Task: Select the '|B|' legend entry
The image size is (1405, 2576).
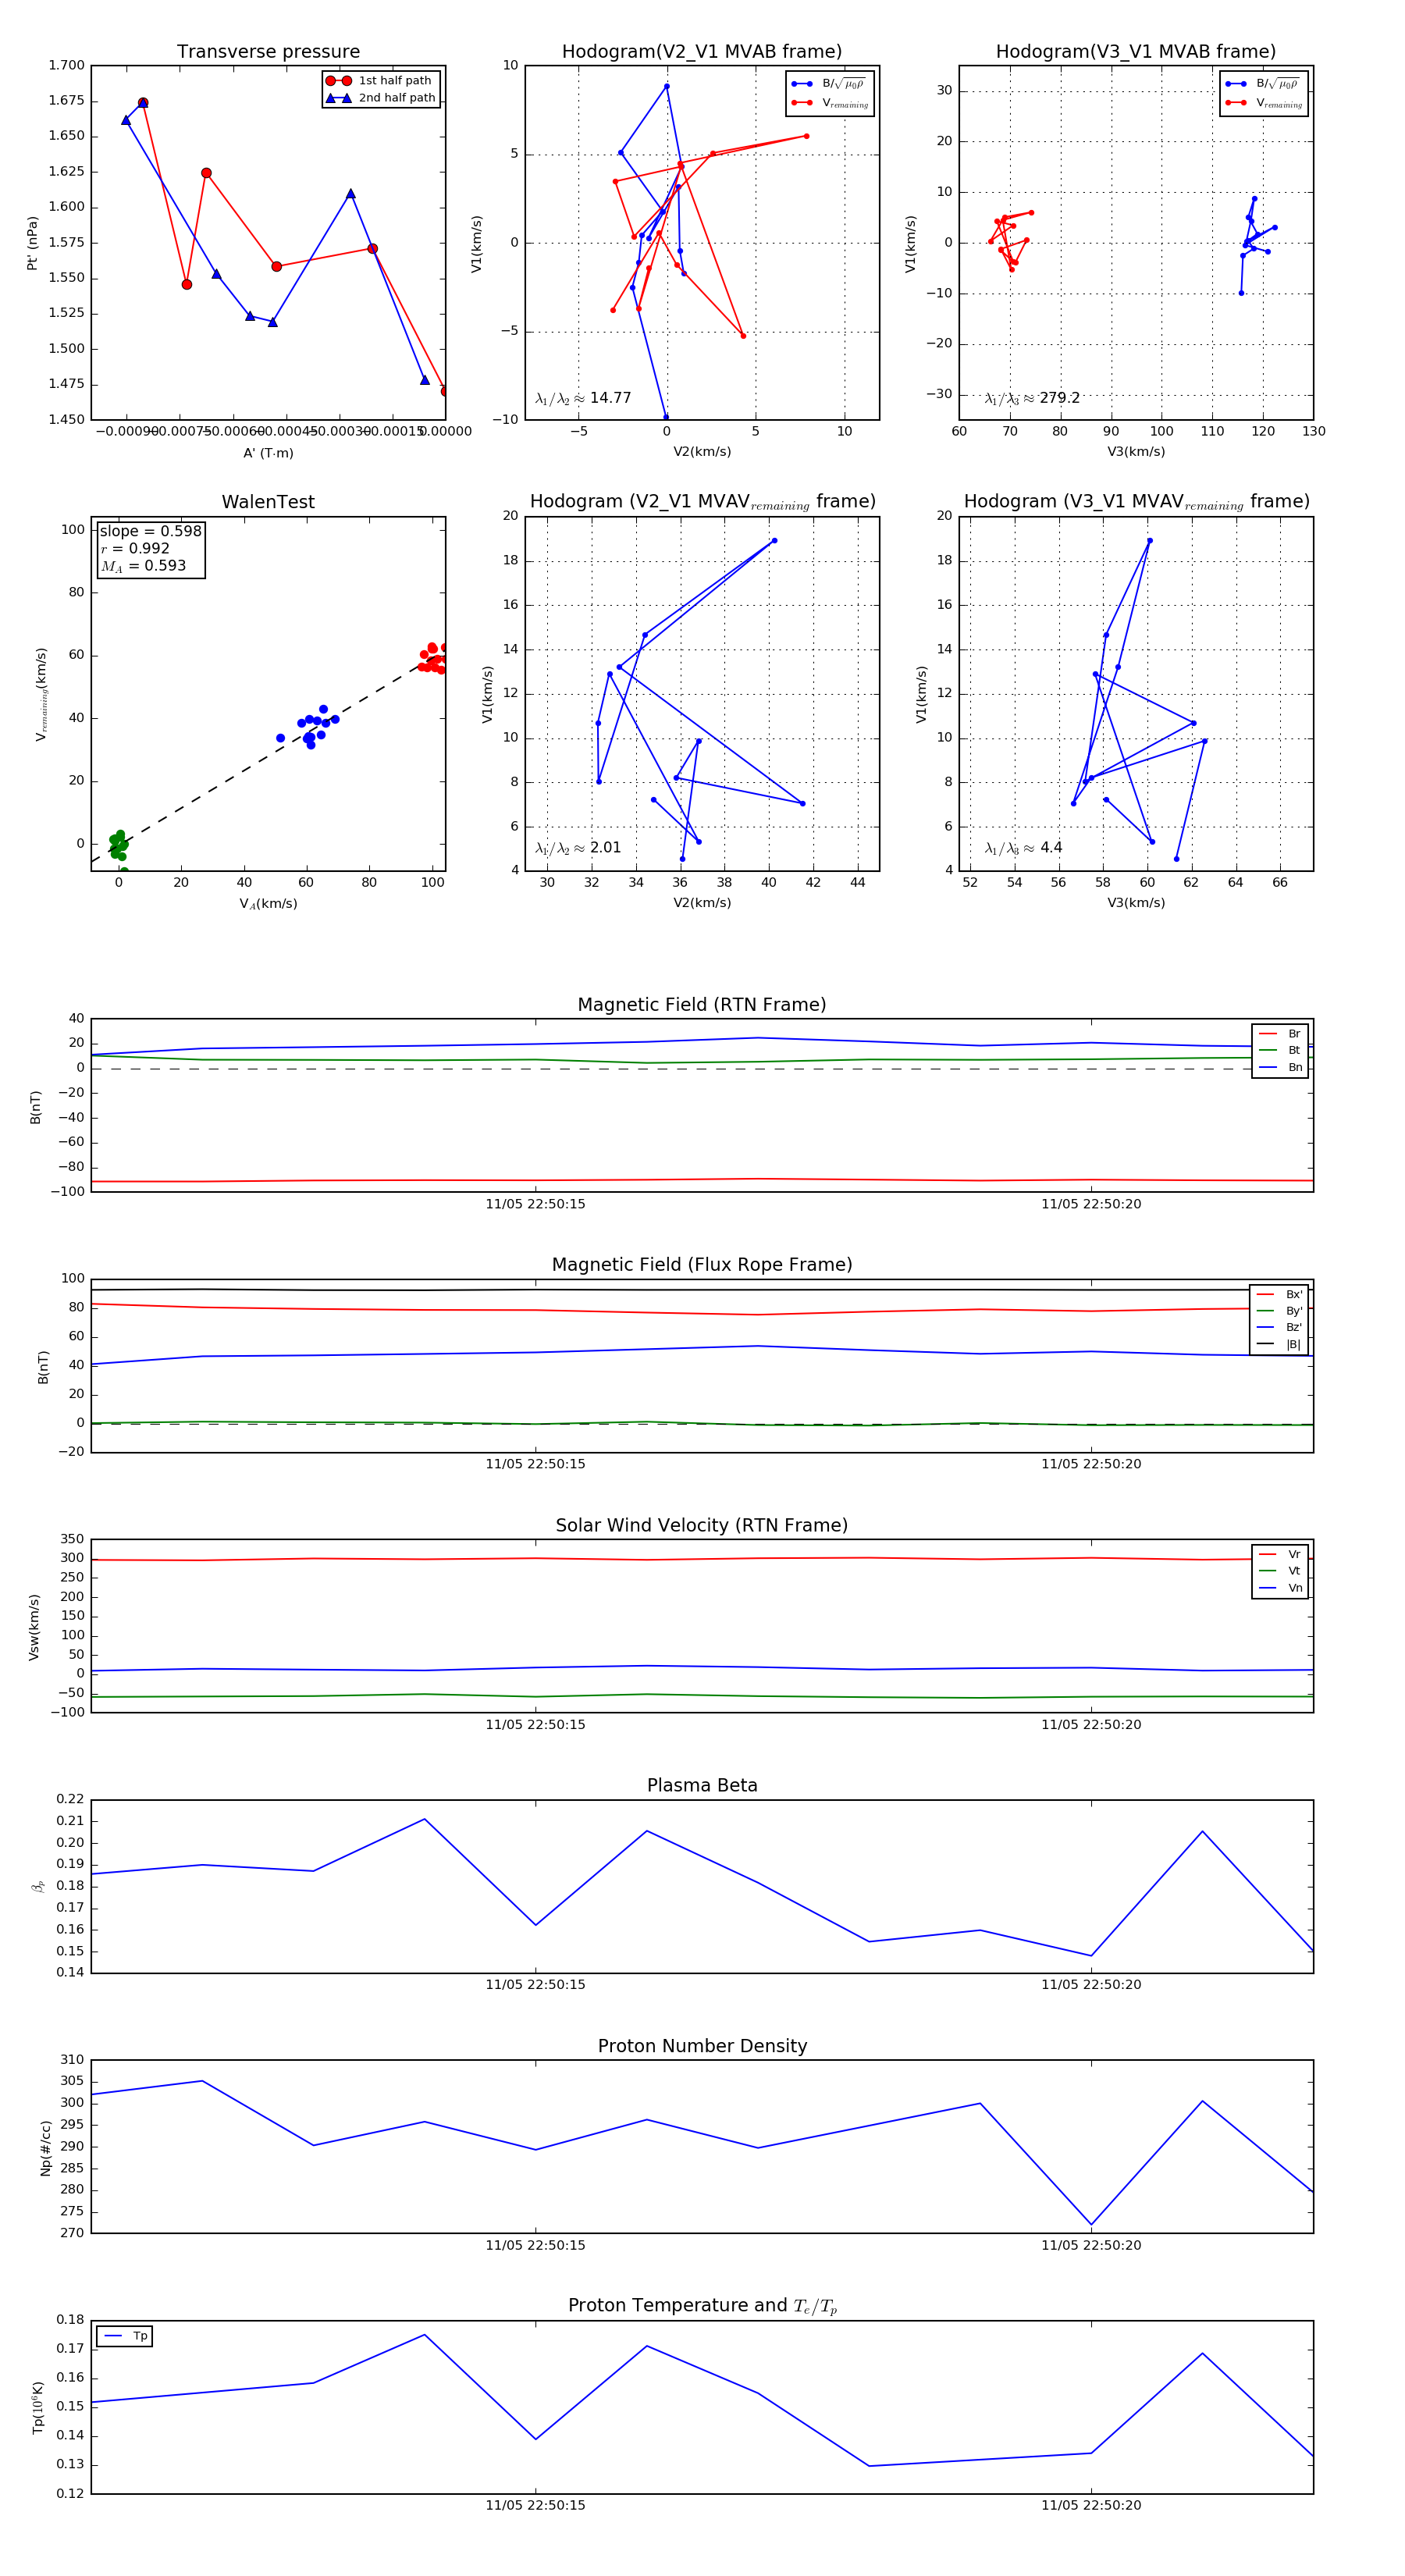Action: (x=1279, y=1344)
